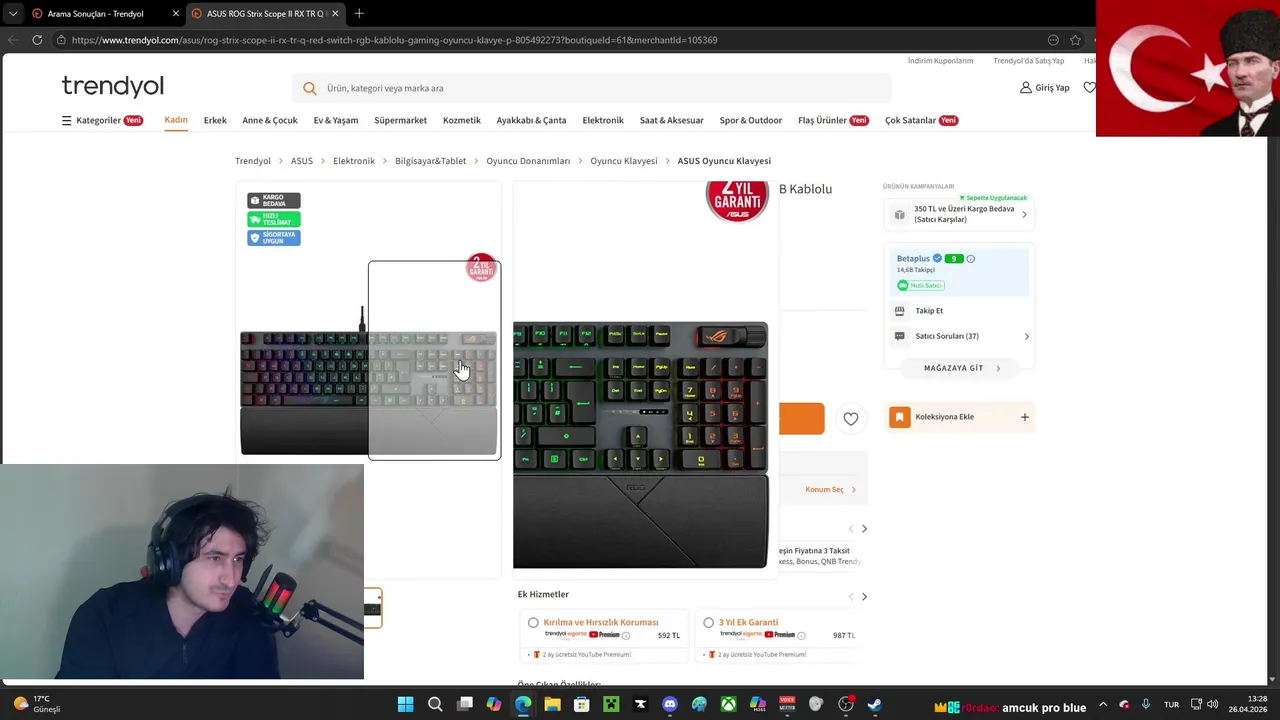This screenshot has height=720, width=1280.
Task: Open Discord from taskbar
Action: (x=670, y=705)
